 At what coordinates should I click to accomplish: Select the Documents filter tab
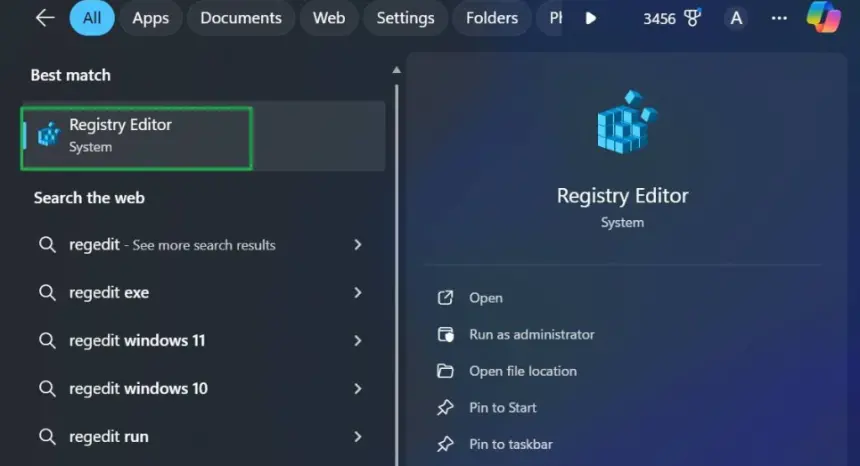243,18
